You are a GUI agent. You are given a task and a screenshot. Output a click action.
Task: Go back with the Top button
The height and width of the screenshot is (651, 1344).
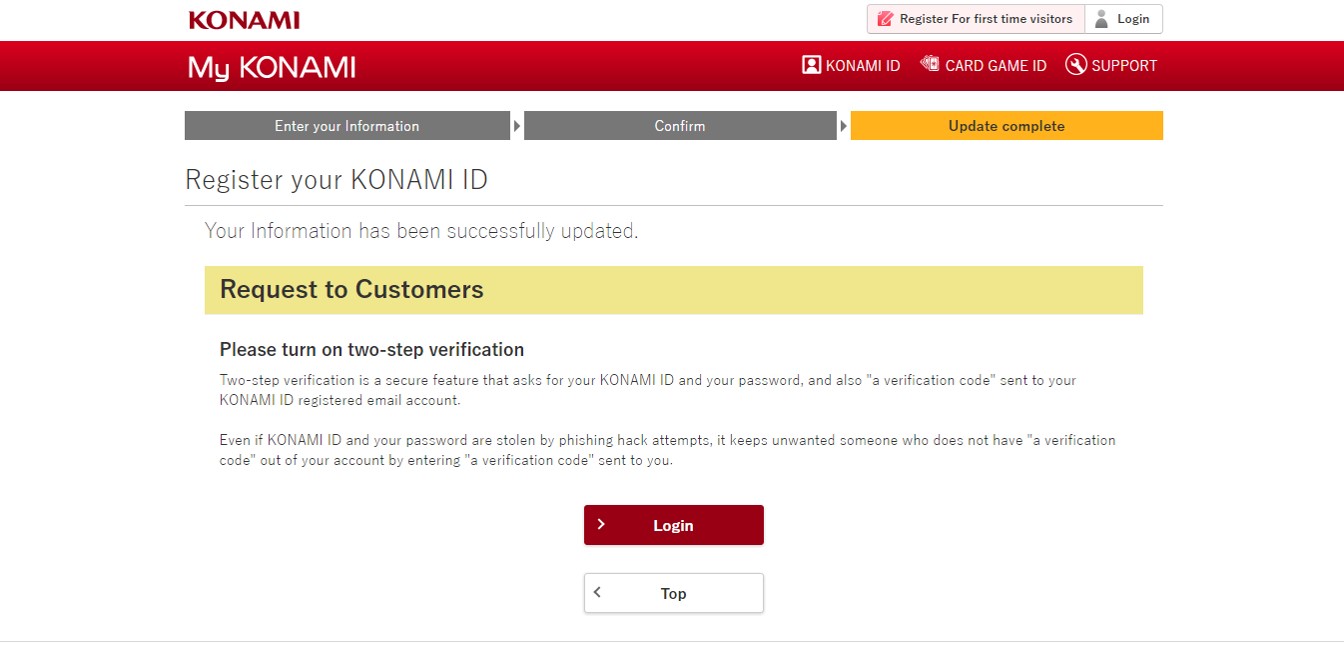(x=673, y=593)
